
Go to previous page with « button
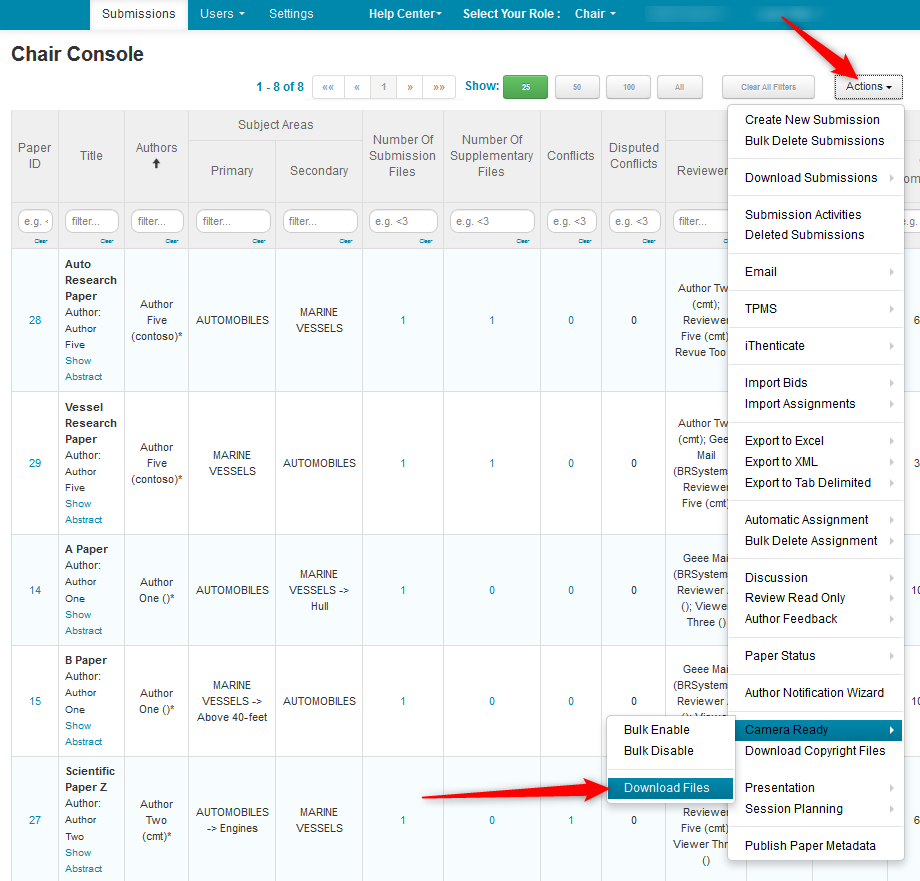pos(357,87)
